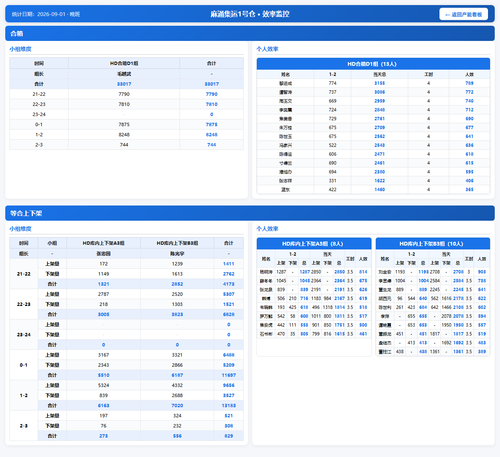This screenshot has width=500, height=457.
Task: Click the value 2520 in B3 column
Action: 177,294
